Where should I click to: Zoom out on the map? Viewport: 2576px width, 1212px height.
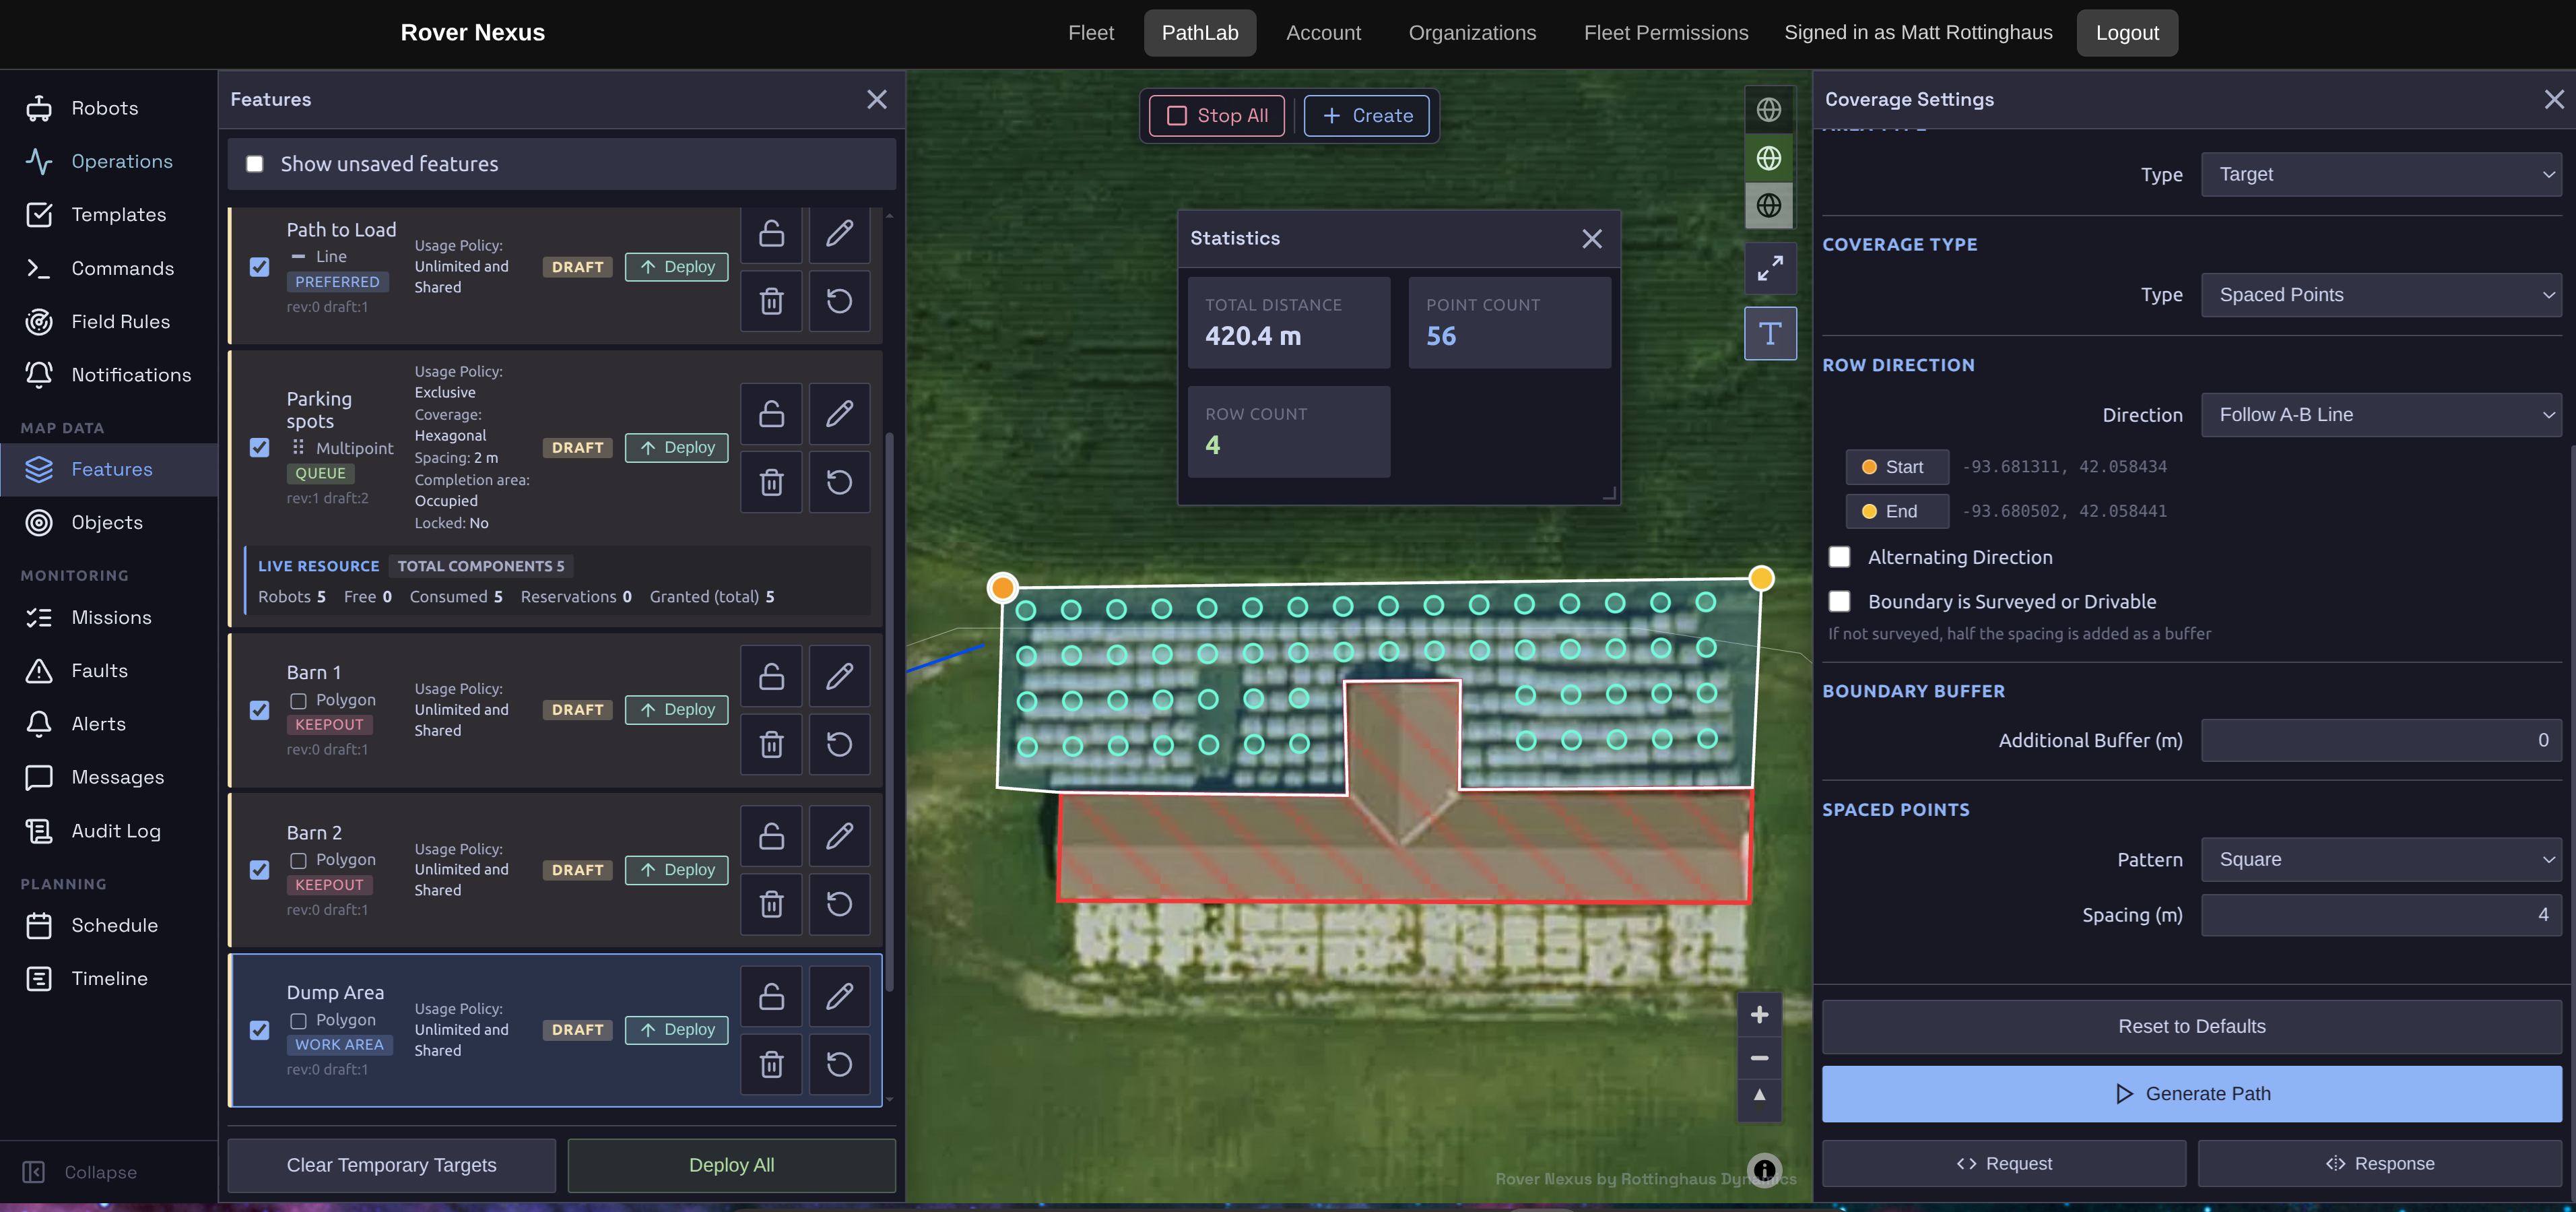1759,1058
